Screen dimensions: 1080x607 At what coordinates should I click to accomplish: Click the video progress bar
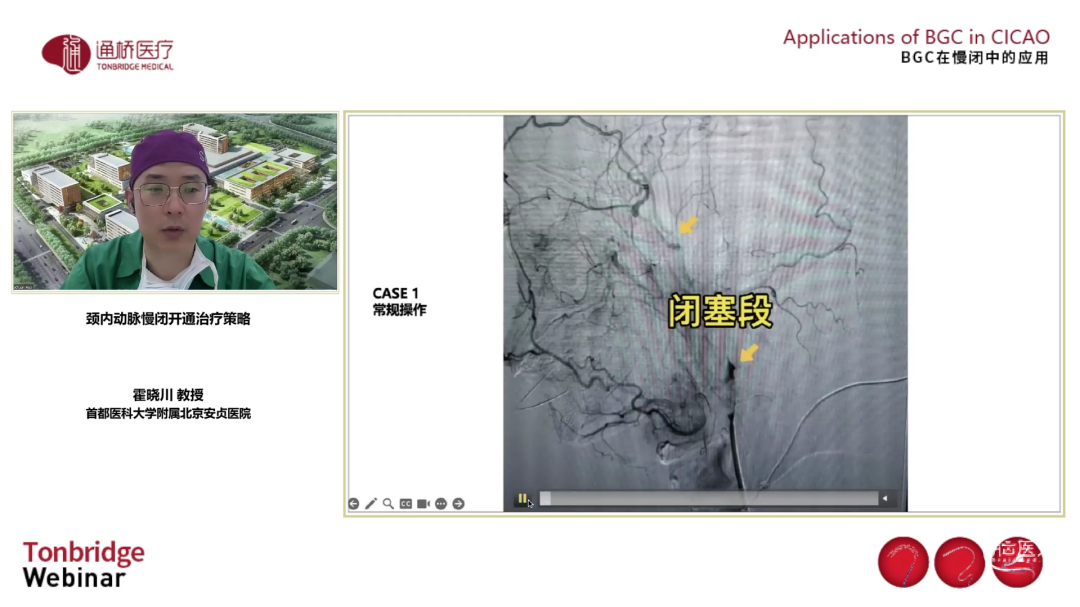pos(709,498)
